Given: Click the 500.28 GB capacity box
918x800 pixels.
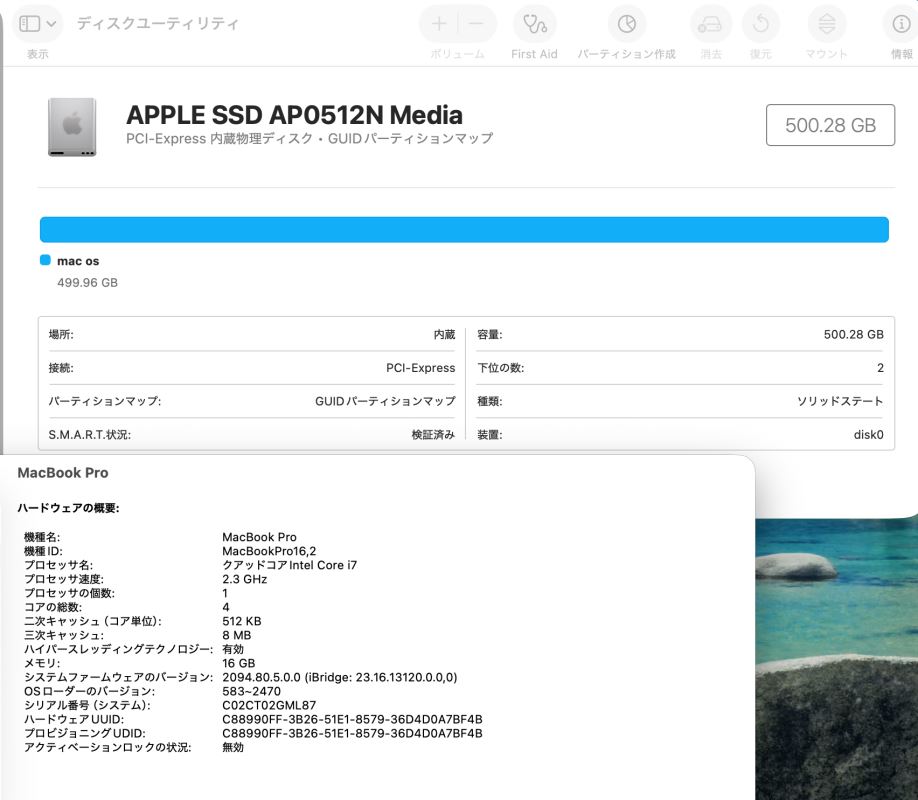Looking at the screenshot, I should (x=830, y=125).
